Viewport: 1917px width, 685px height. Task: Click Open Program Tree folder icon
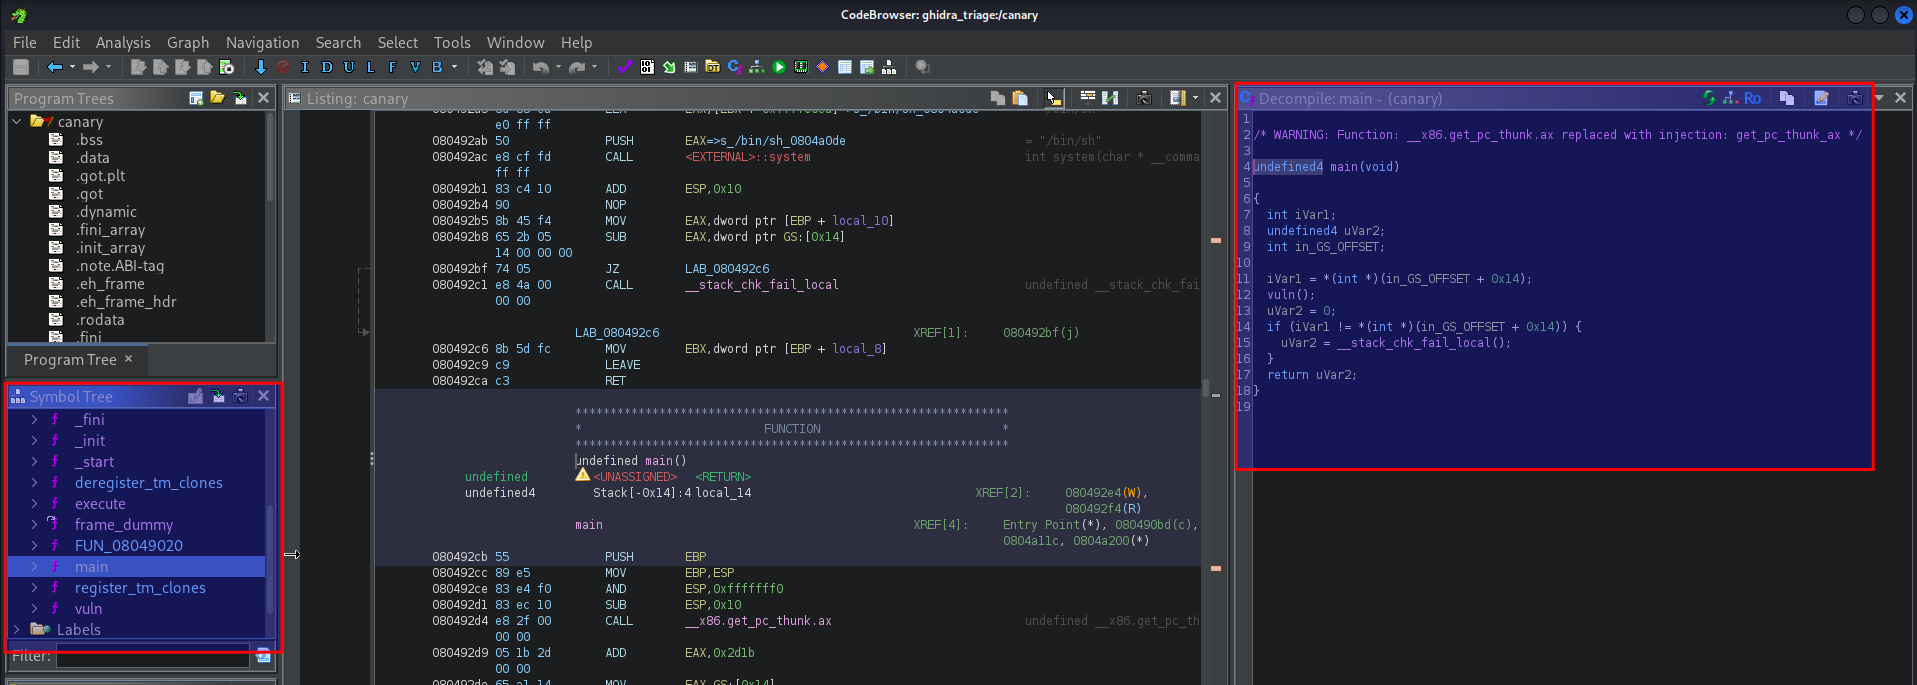[x=217, y=98]
